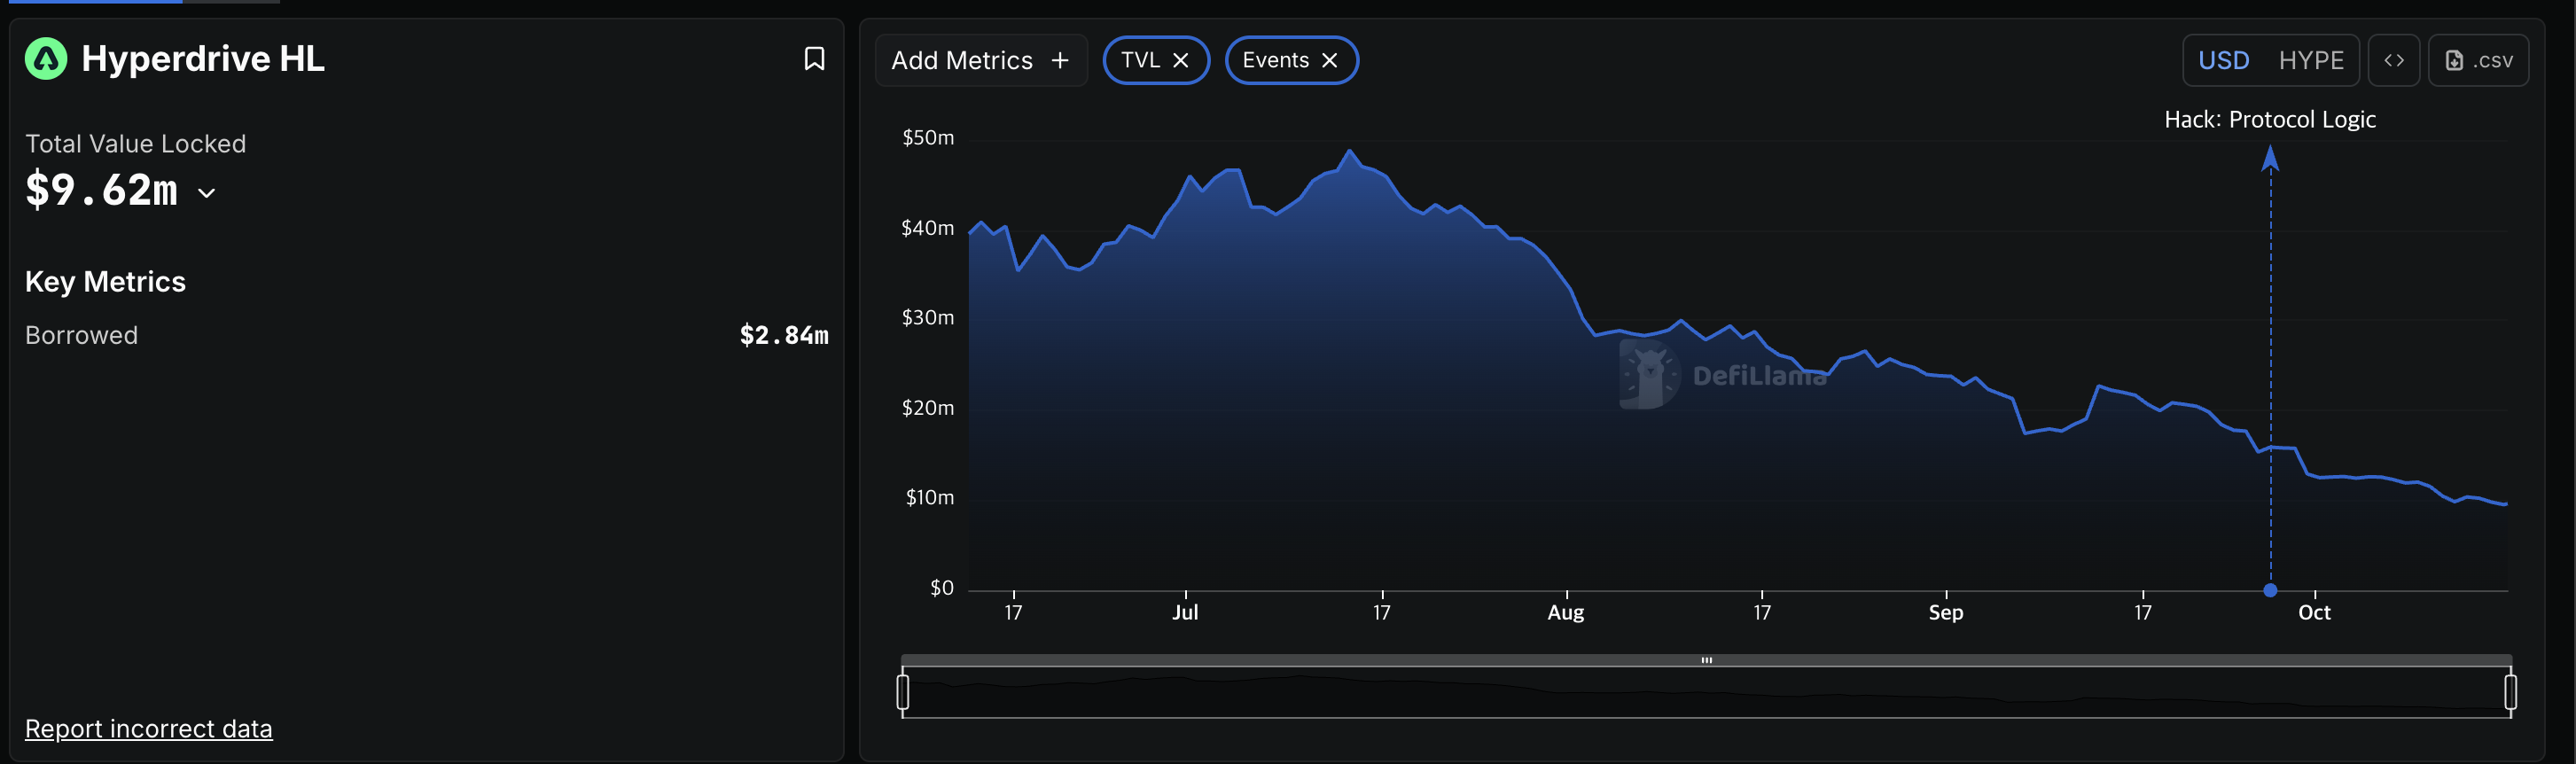Click the Sep x-axis label
Image resolution: width=2576 pixels, height=764 pixels.
1946,612
